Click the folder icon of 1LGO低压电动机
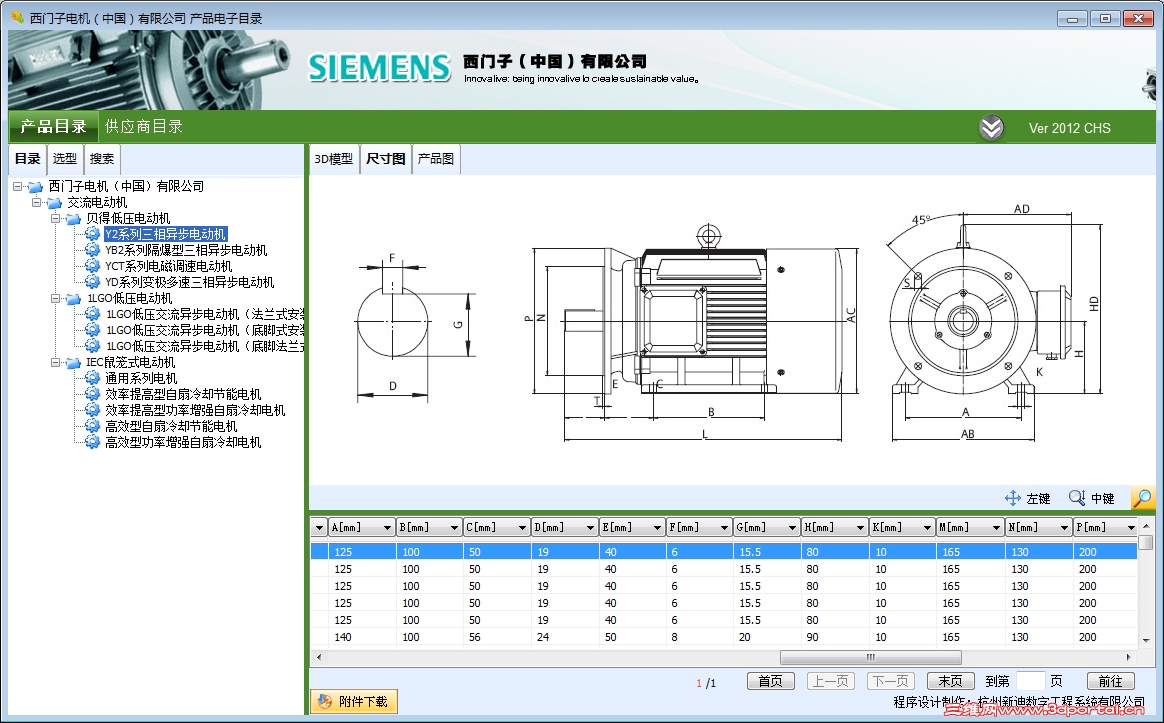 [73, 298]
